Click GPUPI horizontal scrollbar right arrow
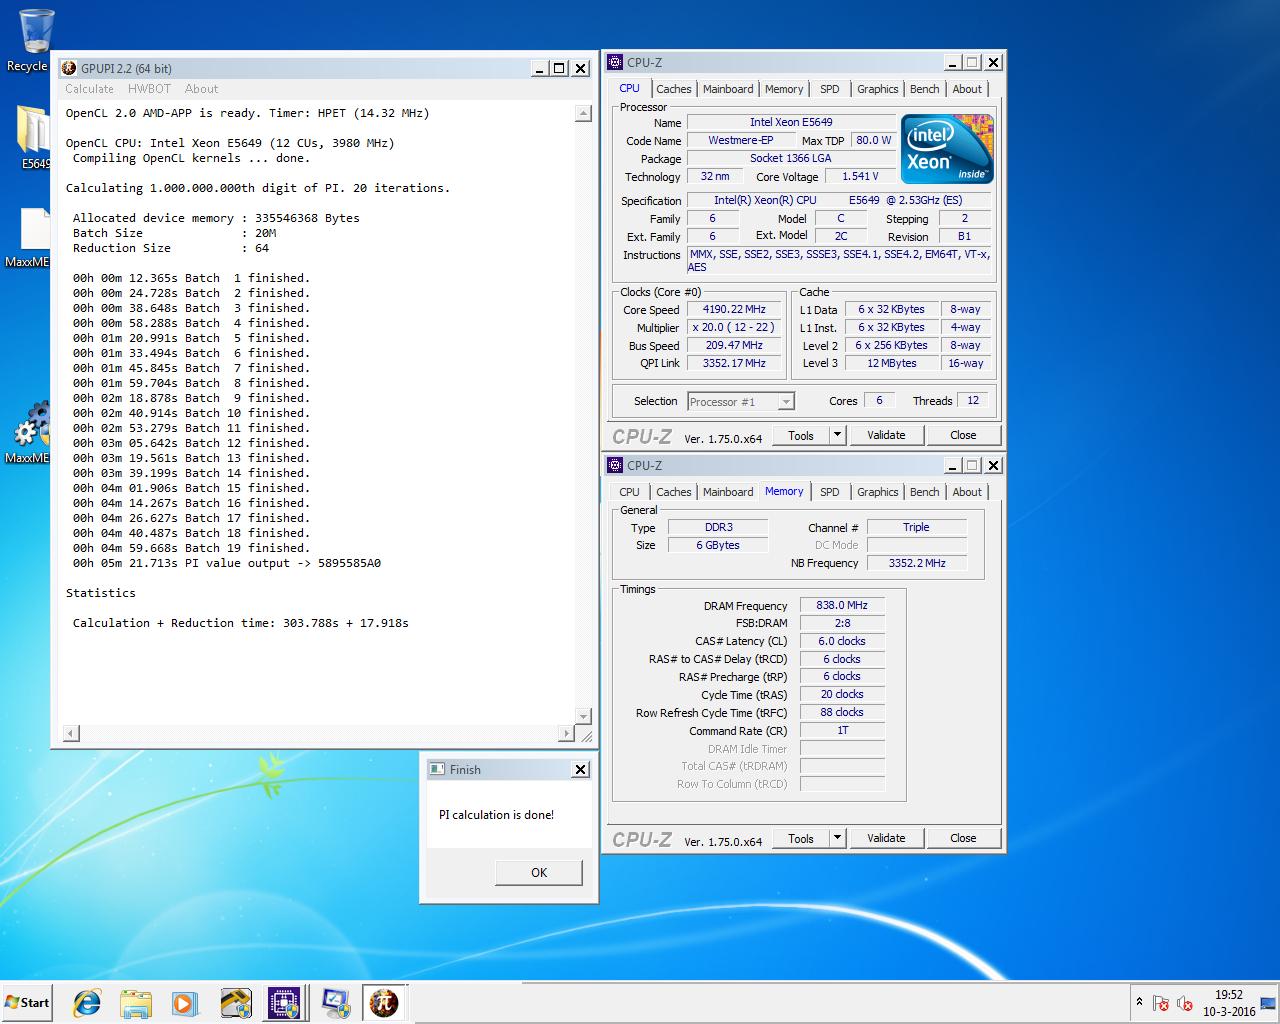Viewport: 1280px width, 1024px height. (x=566, y=733)
